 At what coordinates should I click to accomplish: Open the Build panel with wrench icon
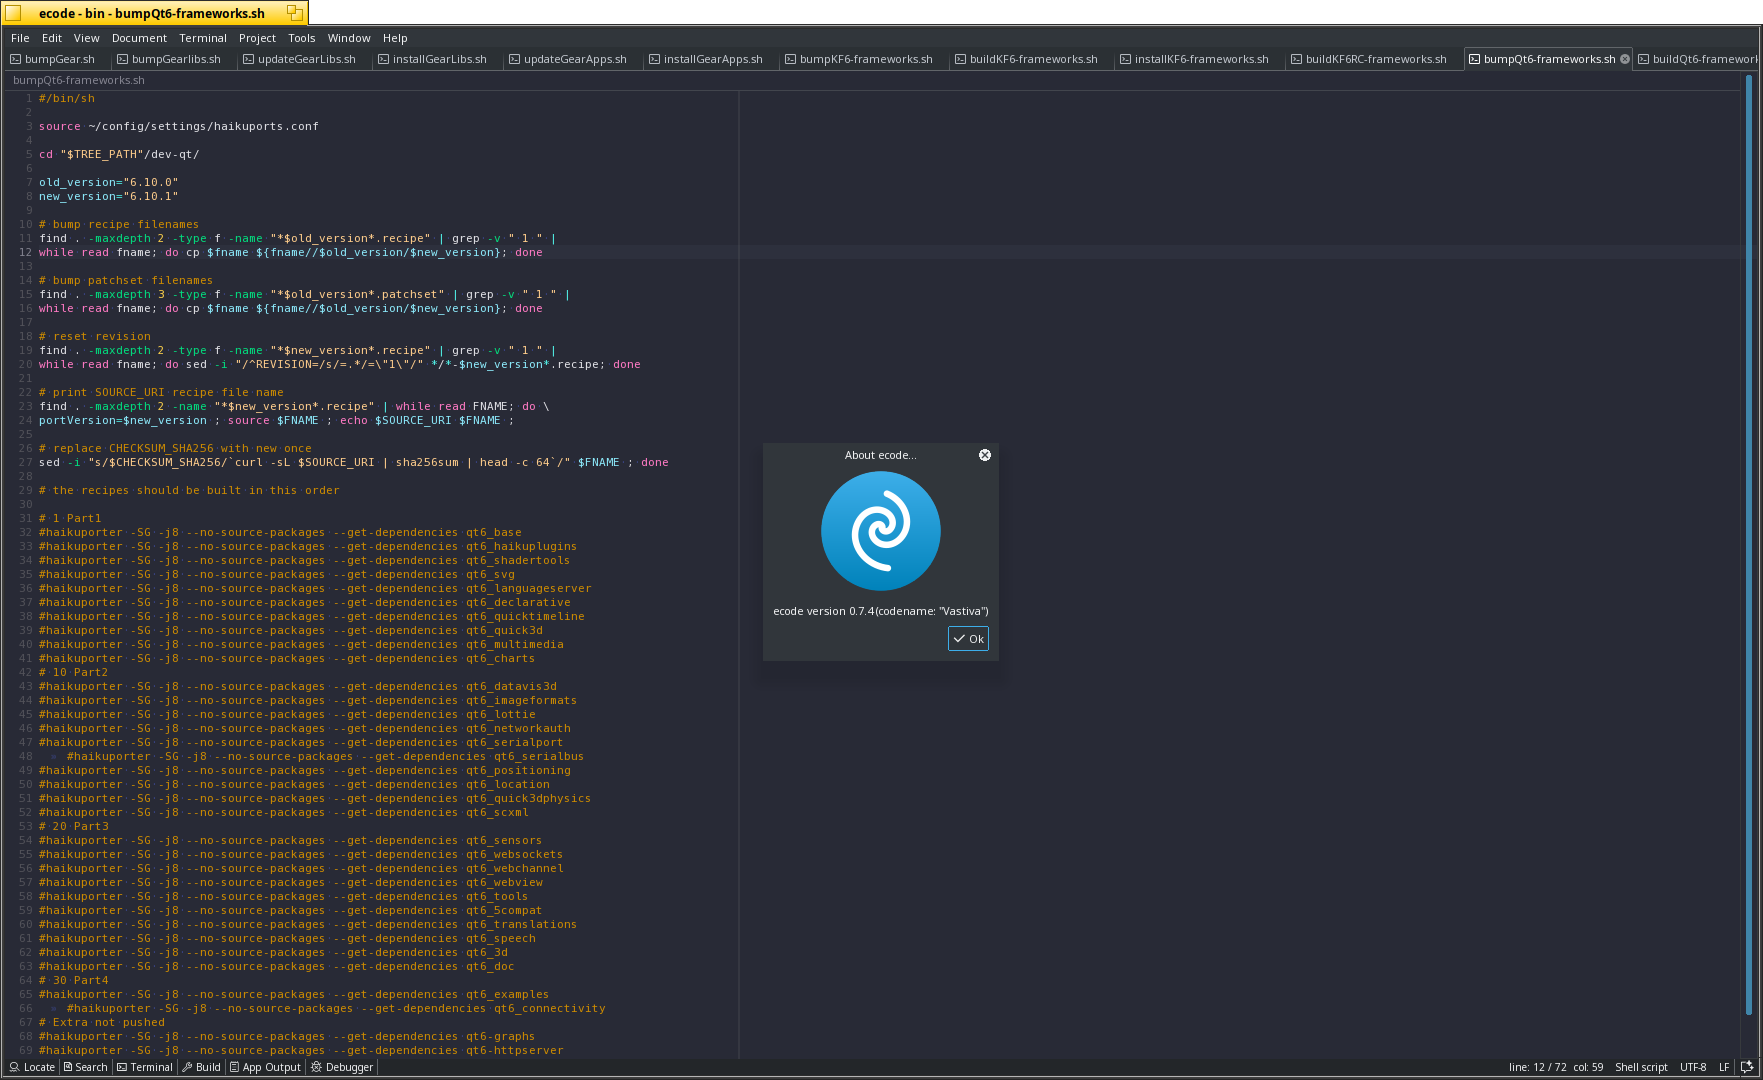pyautogui.click(x=202, y=1067)
